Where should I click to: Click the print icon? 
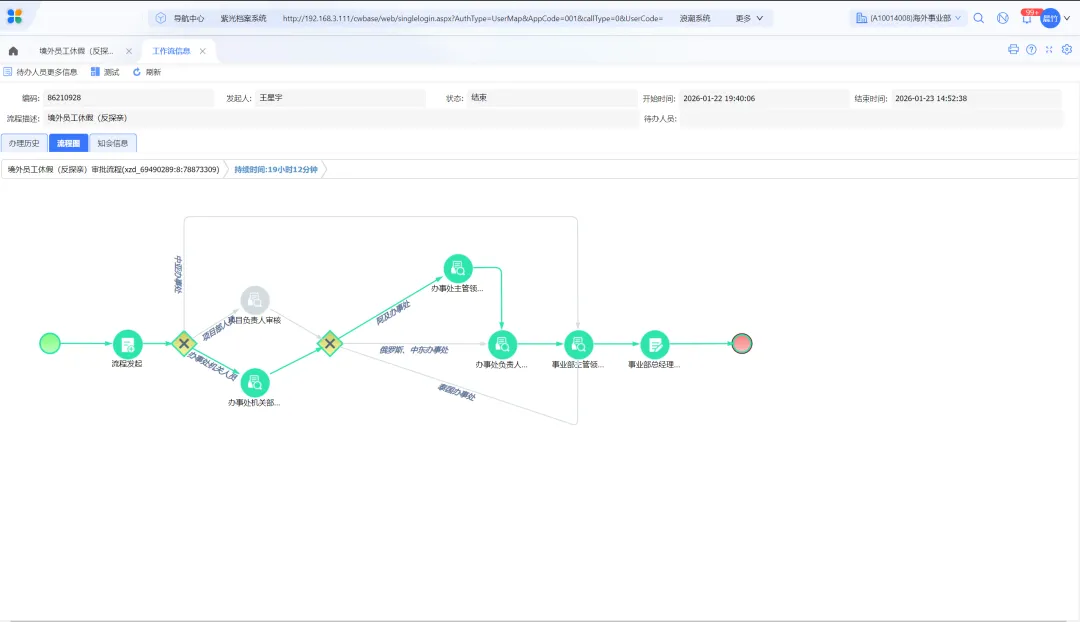tap(1013, 50)
